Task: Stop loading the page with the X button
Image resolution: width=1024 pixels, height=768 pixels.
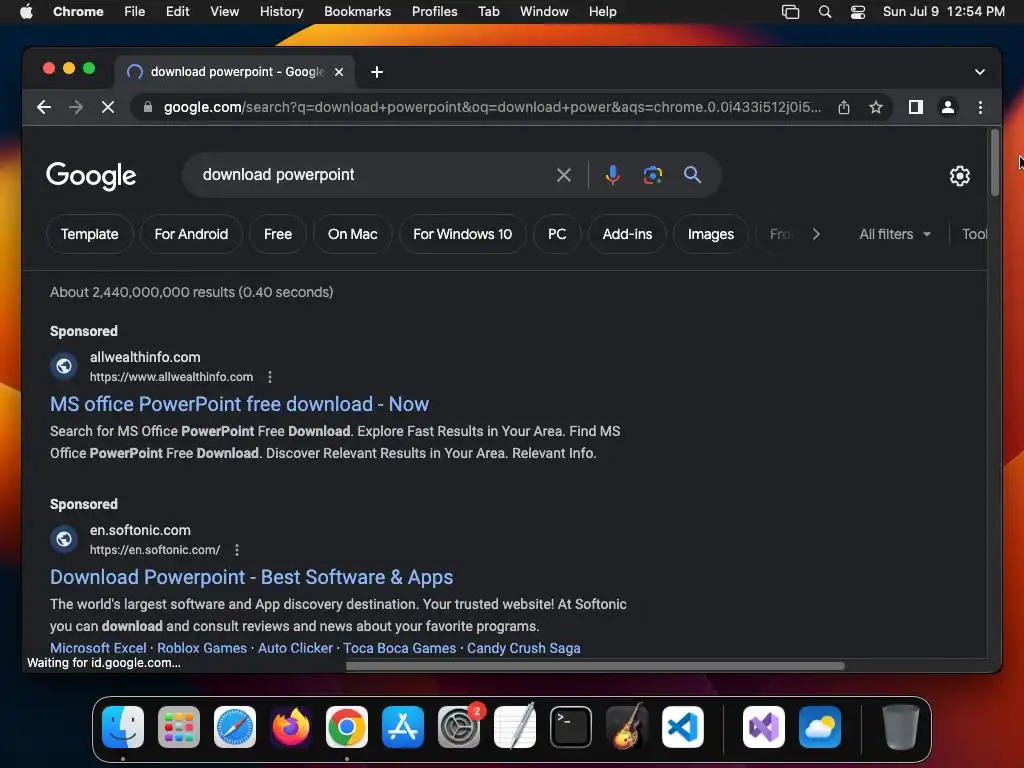Action: (x=108, y=107)
